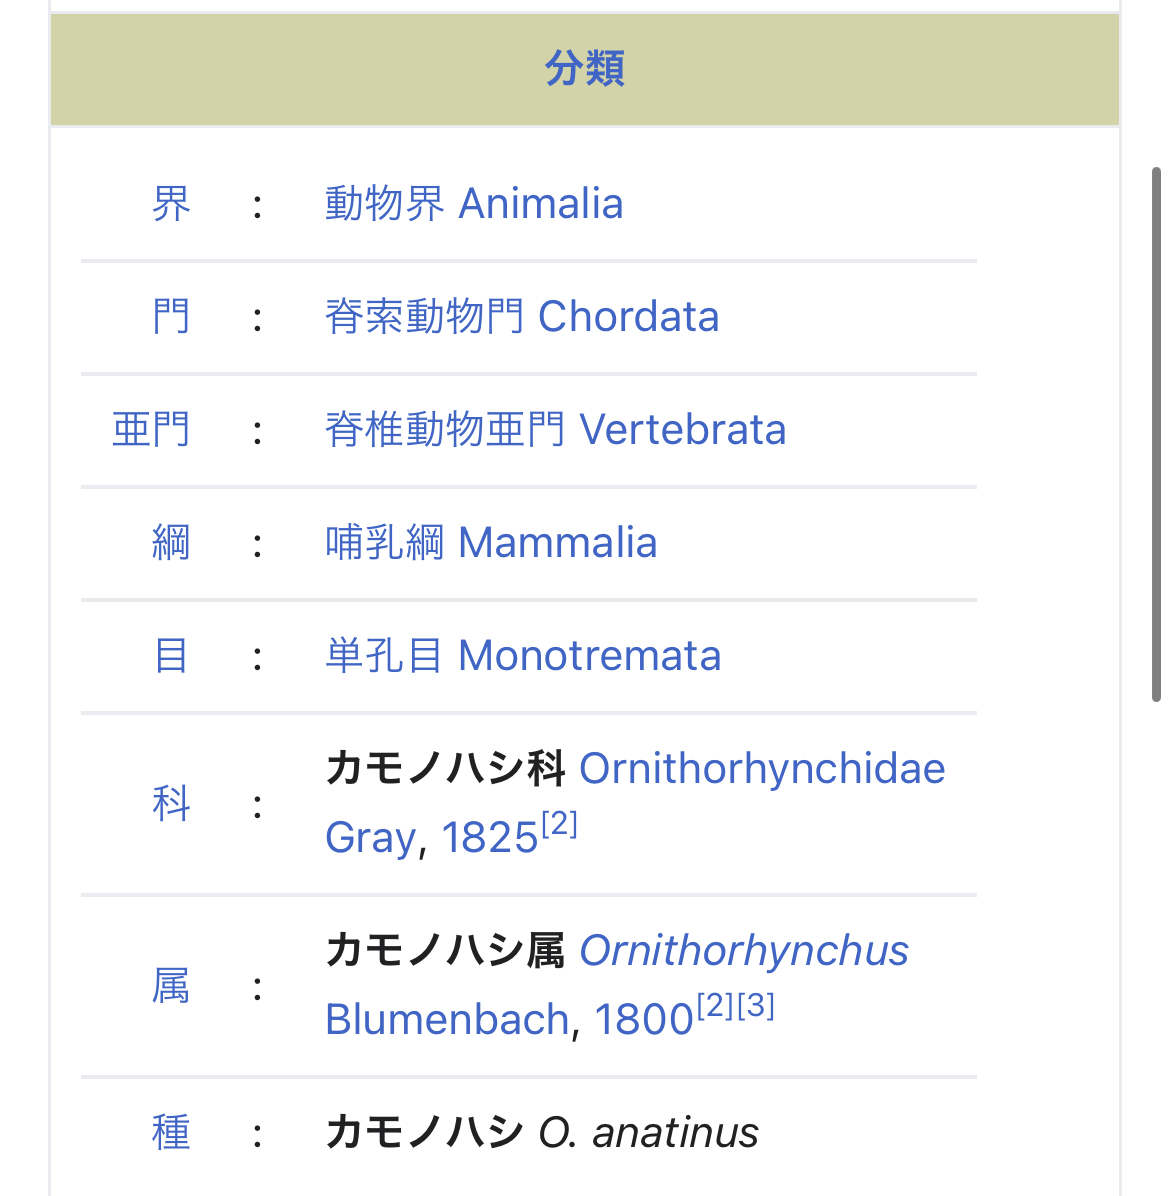
Task: Click the 綱 rank label link
Action: coord(171,543)
